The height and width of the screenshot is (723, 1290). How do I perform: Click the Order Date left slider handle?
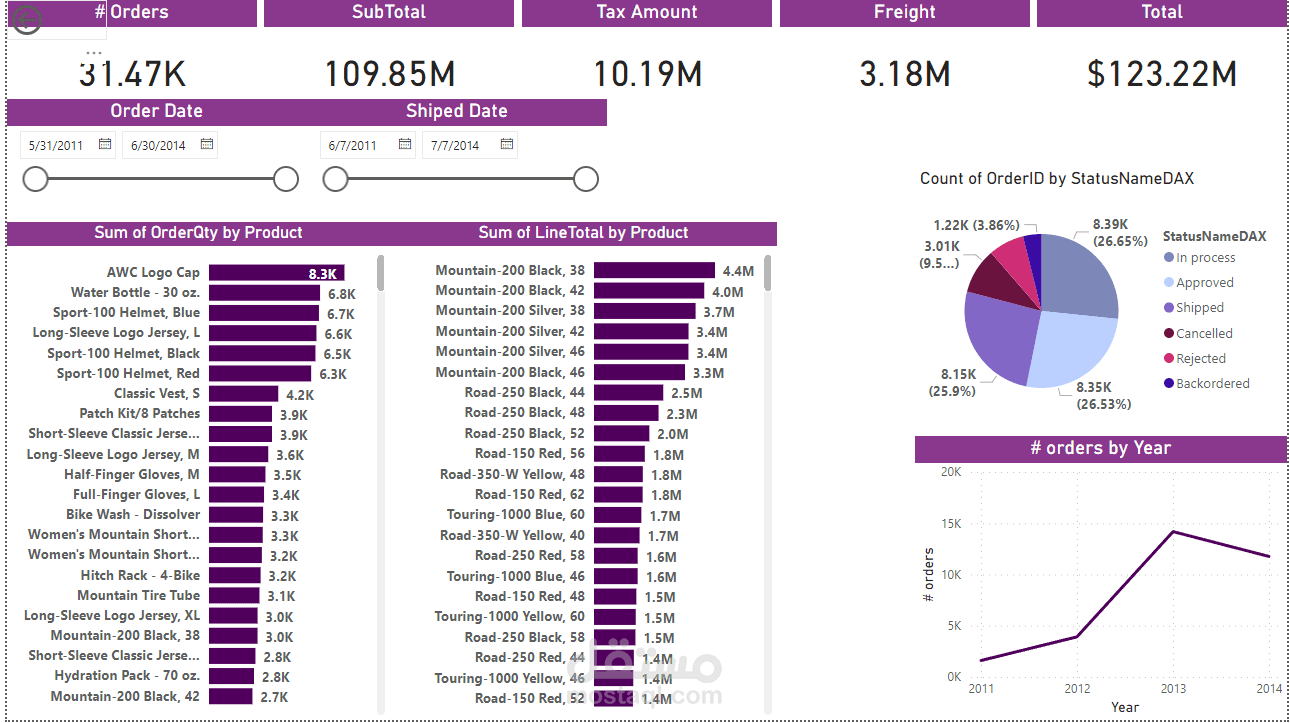[34, 178]
